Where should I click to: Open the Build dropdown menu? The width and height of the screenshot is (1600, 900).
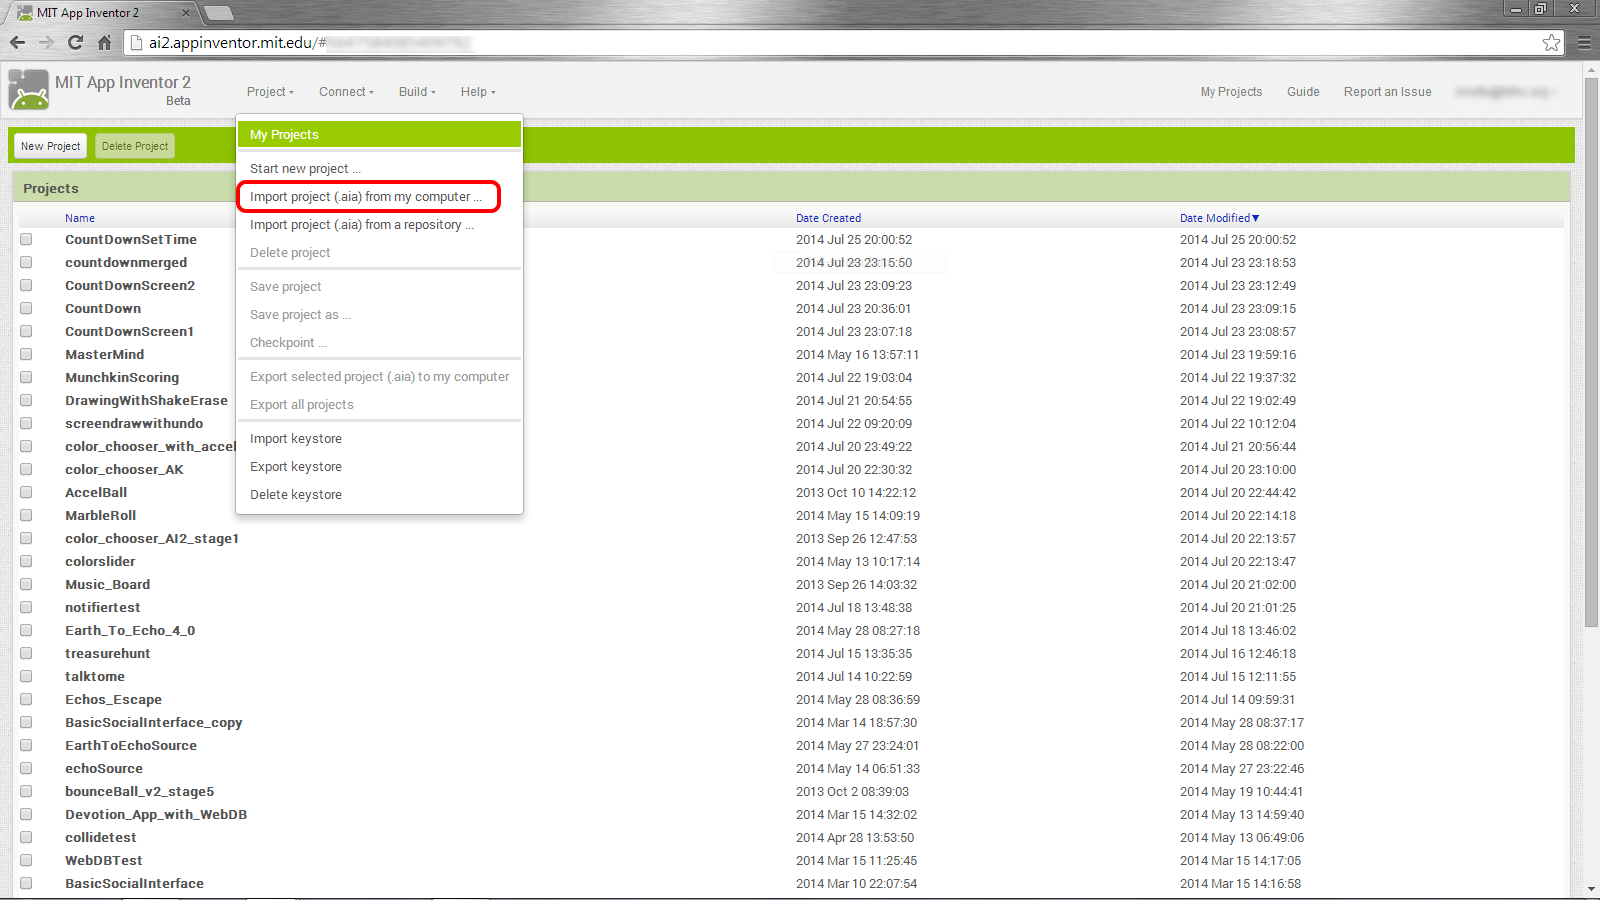pos(417,92)
